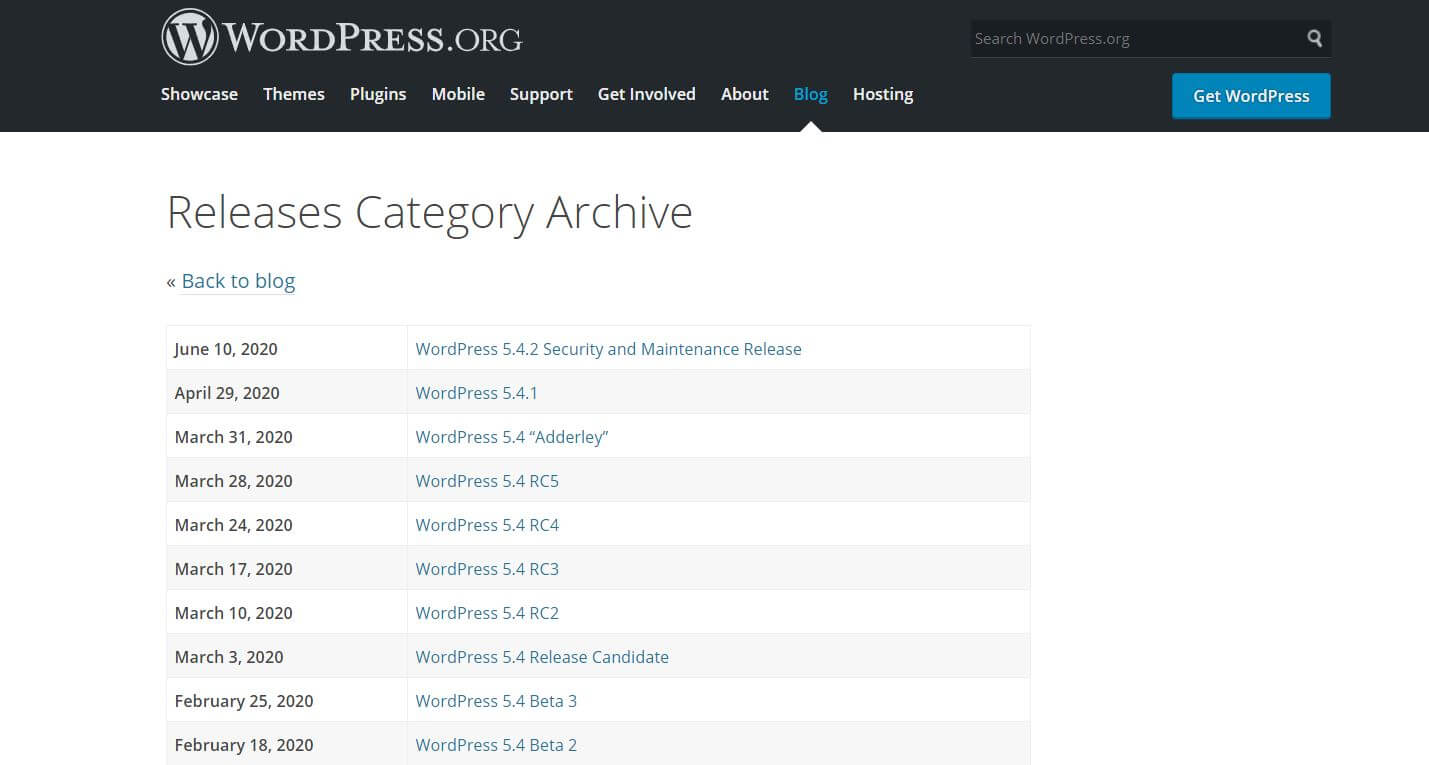Screen dimensions: 1429x765
Task: Visit the Get Involved page
Action: tap(647, 94)
